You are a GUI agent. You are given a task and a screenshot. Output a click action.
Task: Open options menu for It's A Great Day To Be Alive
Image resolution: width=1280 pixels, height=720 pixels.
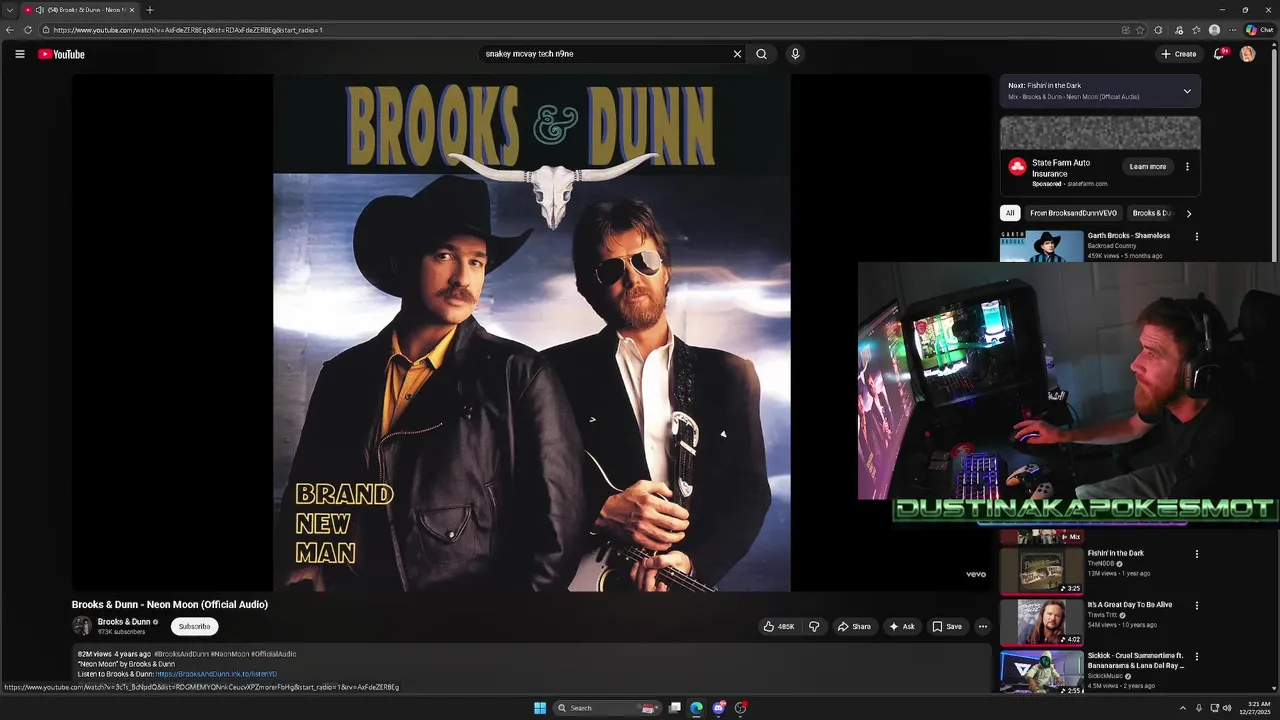pos(1196,605)
